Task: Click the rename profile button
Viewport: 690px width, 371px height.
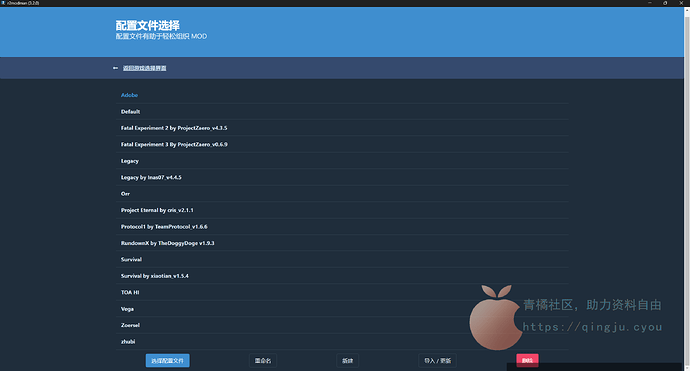Action: (x=263, y=360)
